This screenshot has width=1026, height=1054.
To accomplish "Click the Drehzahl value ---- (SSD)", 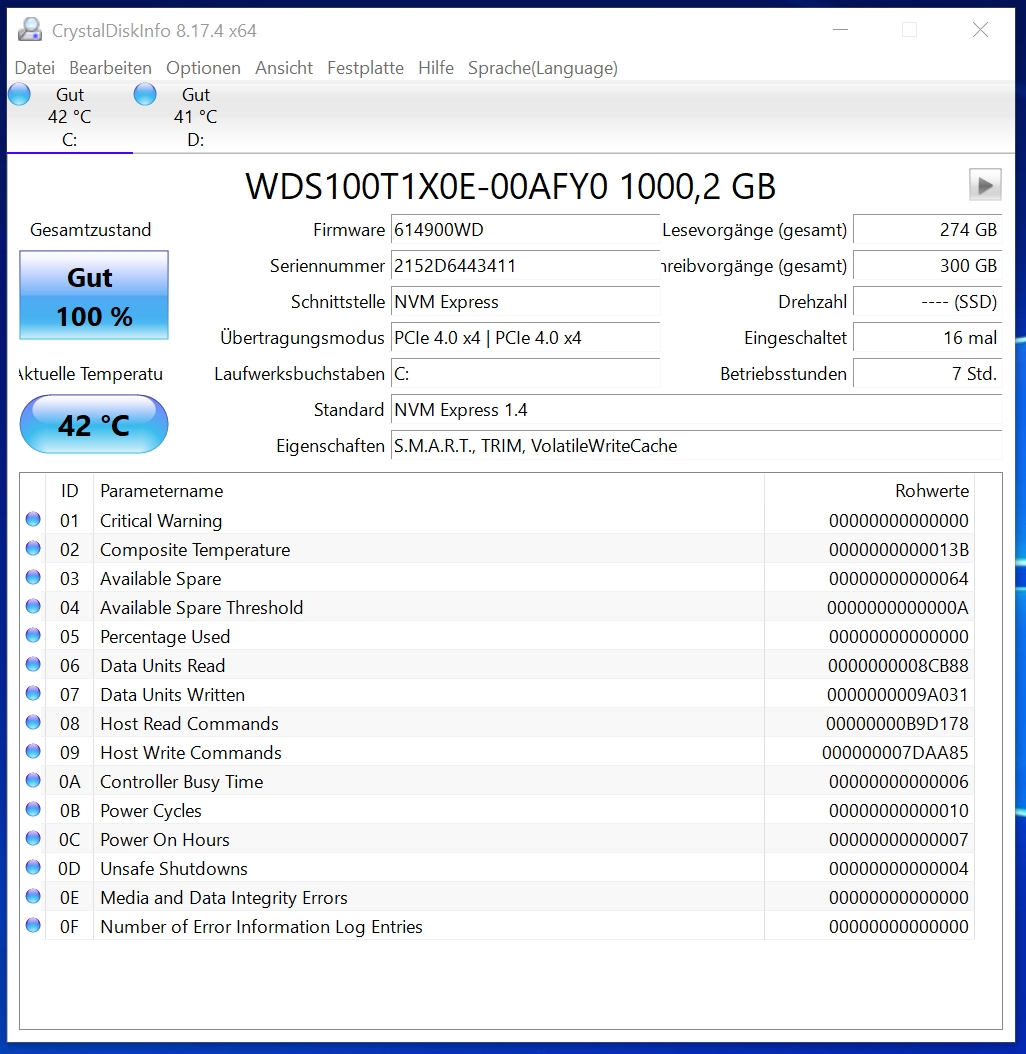I will click(928, 302).
